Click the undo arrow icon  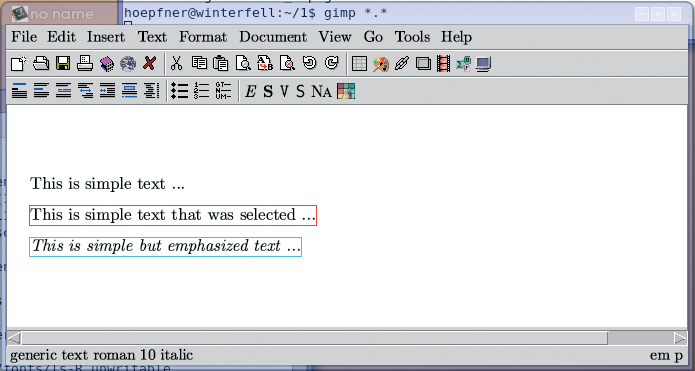(309, 63)
